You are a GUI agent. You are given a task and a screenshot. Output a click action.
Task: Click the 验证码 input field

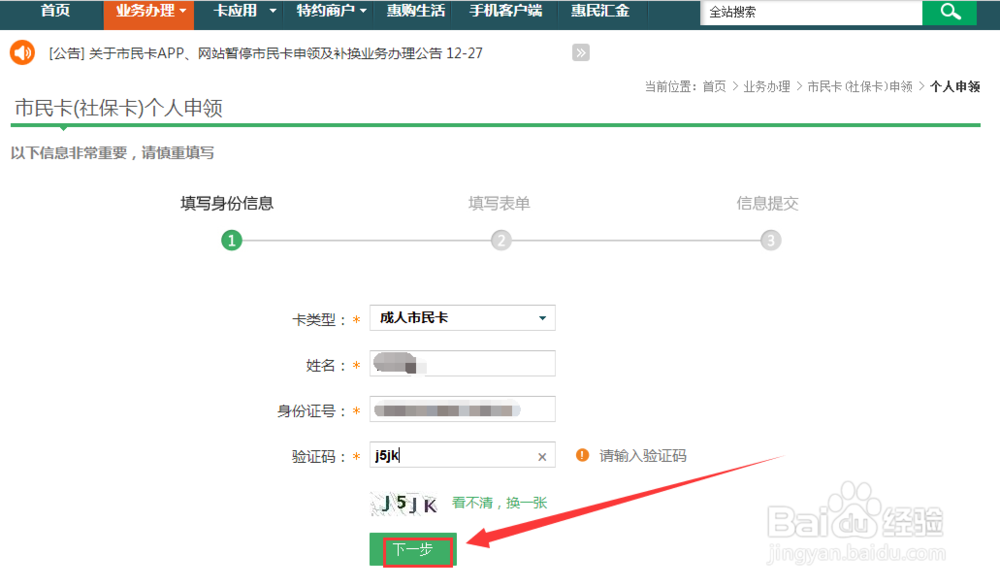462,455
